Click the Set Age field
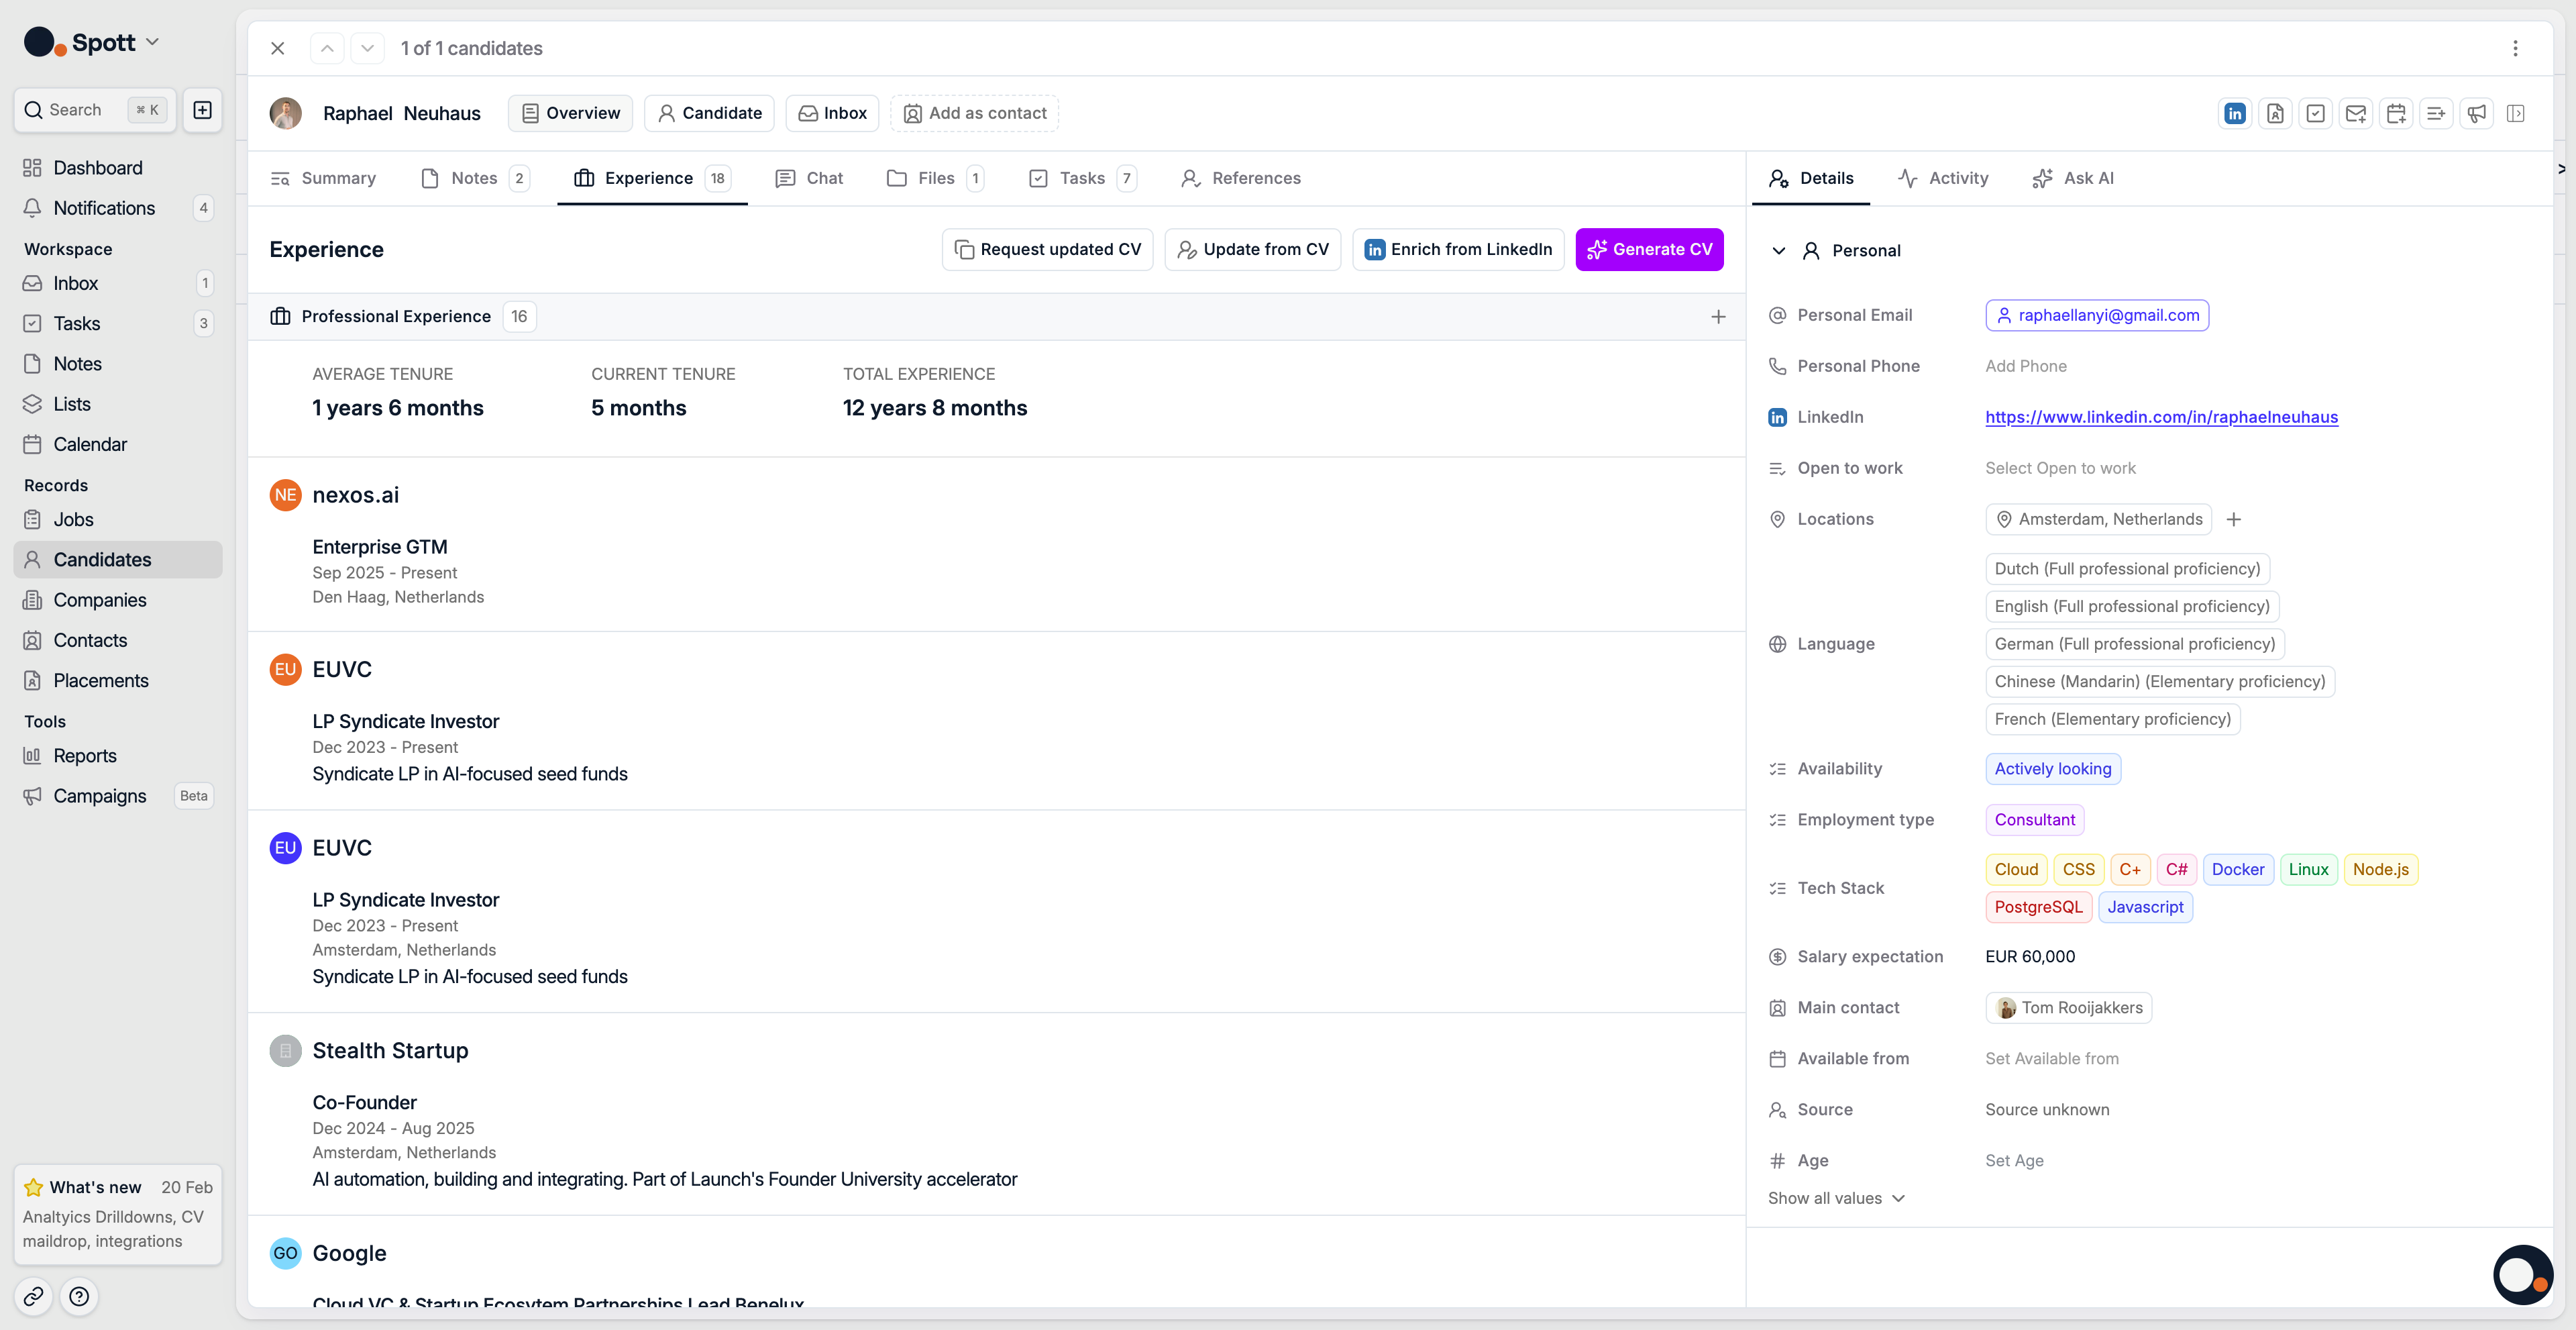This screenshot has height=1330, width=2576. click(x=2014, y=1161)
